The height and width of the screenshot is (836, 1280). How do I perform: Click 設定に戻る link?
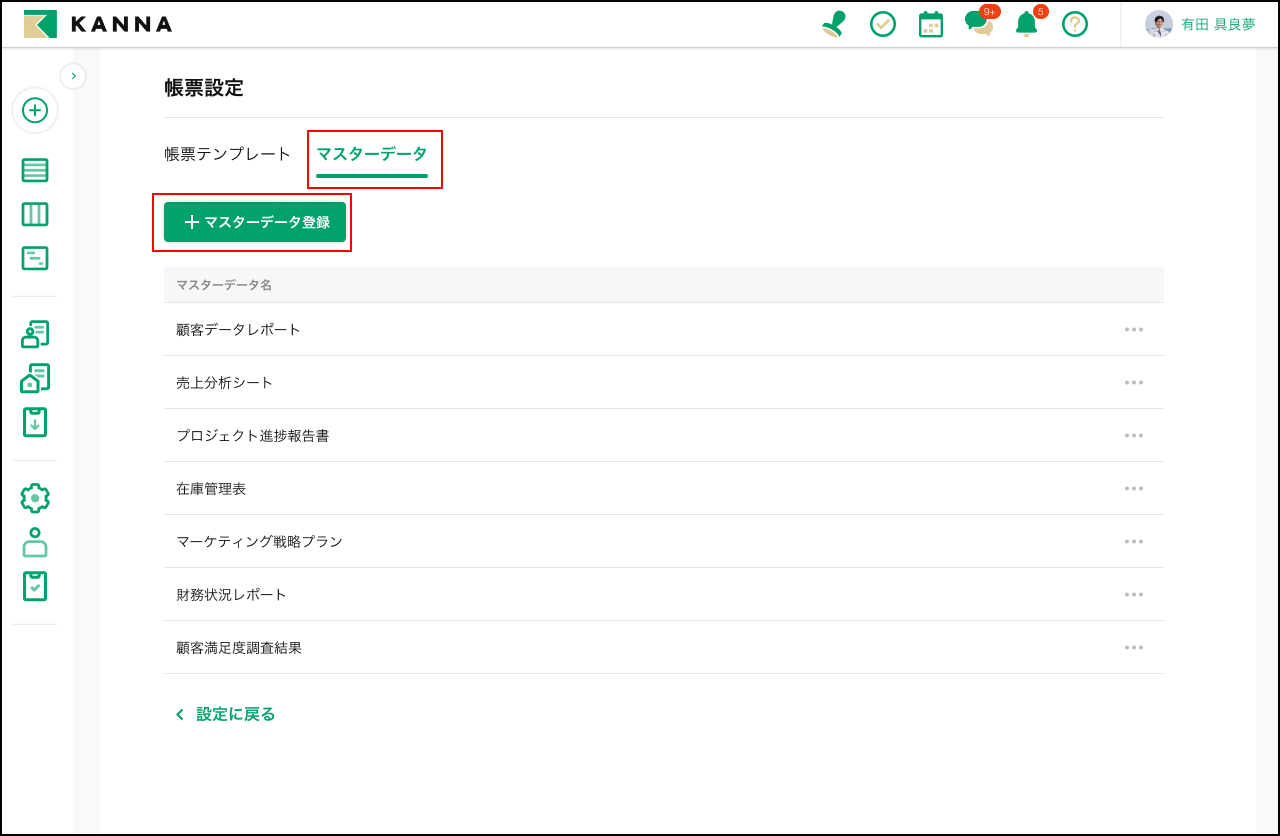point(226,714)
